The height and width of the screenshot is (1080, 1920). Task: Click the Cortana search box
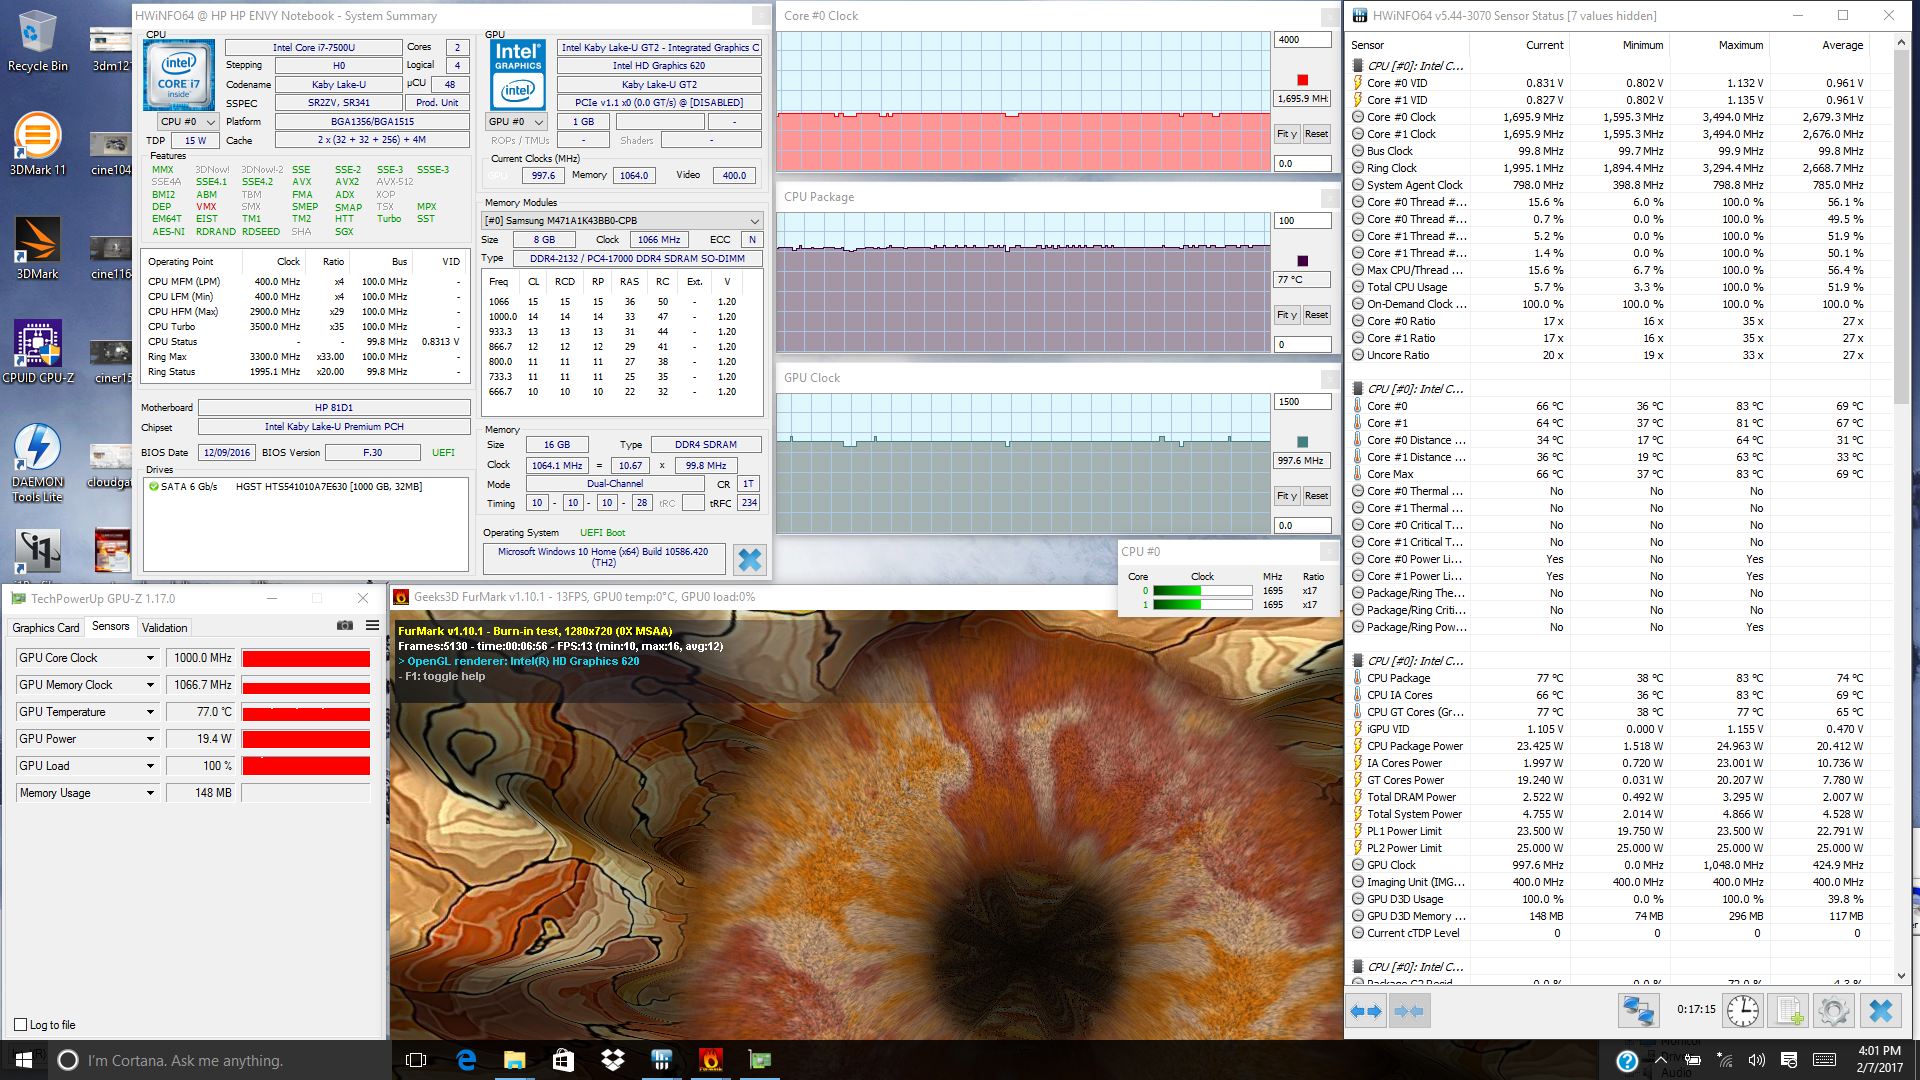(x=220, y=1060)
